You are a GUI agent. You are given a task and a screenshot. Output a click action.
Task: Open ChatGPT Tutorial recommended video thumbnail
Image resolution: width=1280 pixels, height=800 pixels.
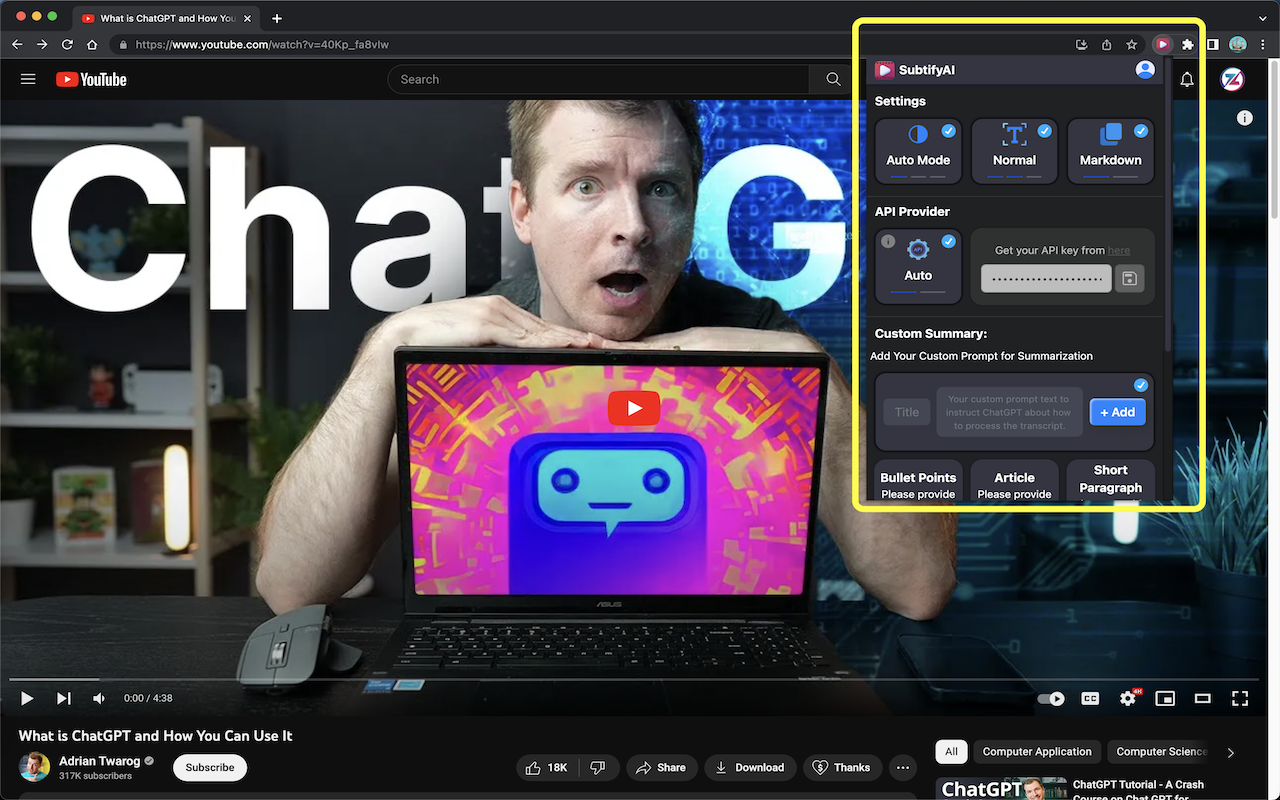point(1000,788)
